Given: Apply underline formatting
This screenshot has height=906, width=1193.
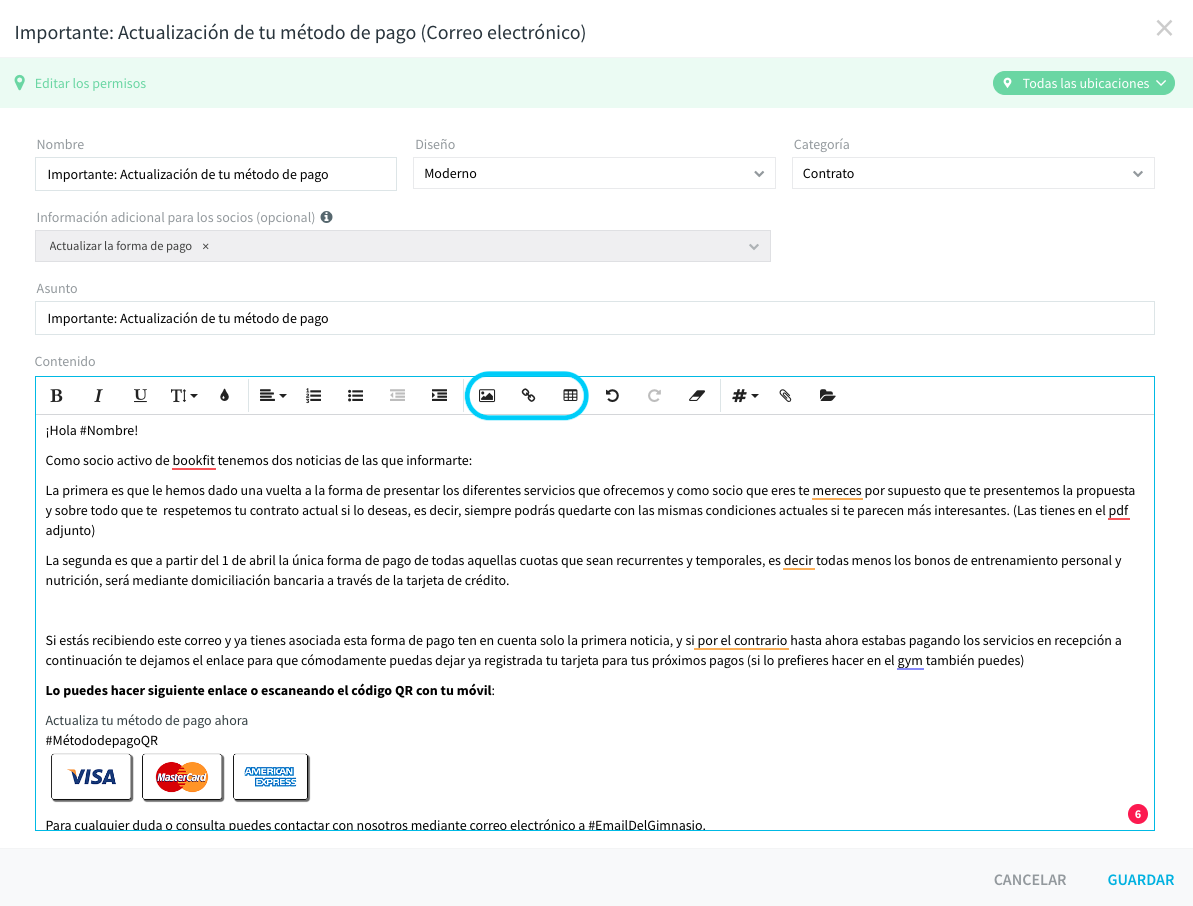Looking at the screenshot, I should click(140, 396).
